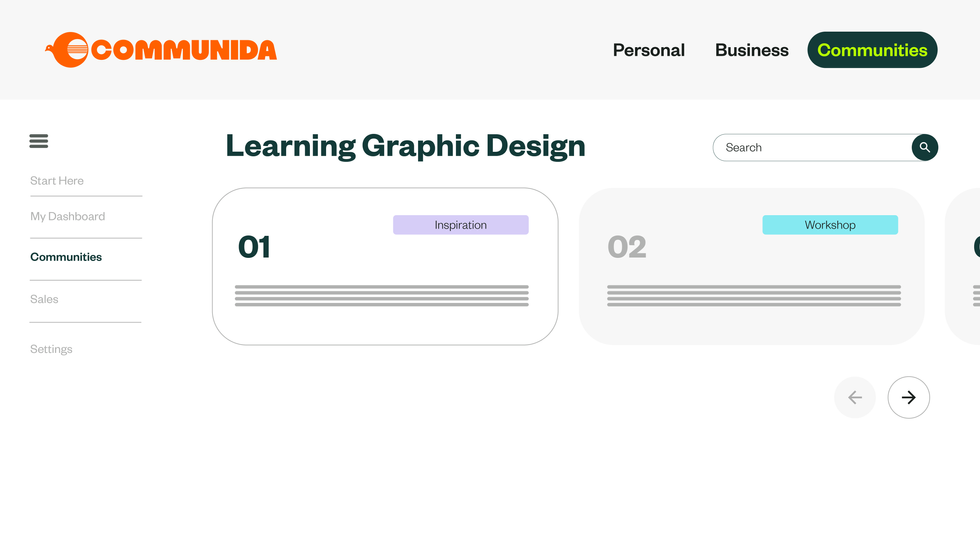Viewport: 980px width, 550px height.
Task: Click the purple Inspiration tag
Action: tap(460, 225)
